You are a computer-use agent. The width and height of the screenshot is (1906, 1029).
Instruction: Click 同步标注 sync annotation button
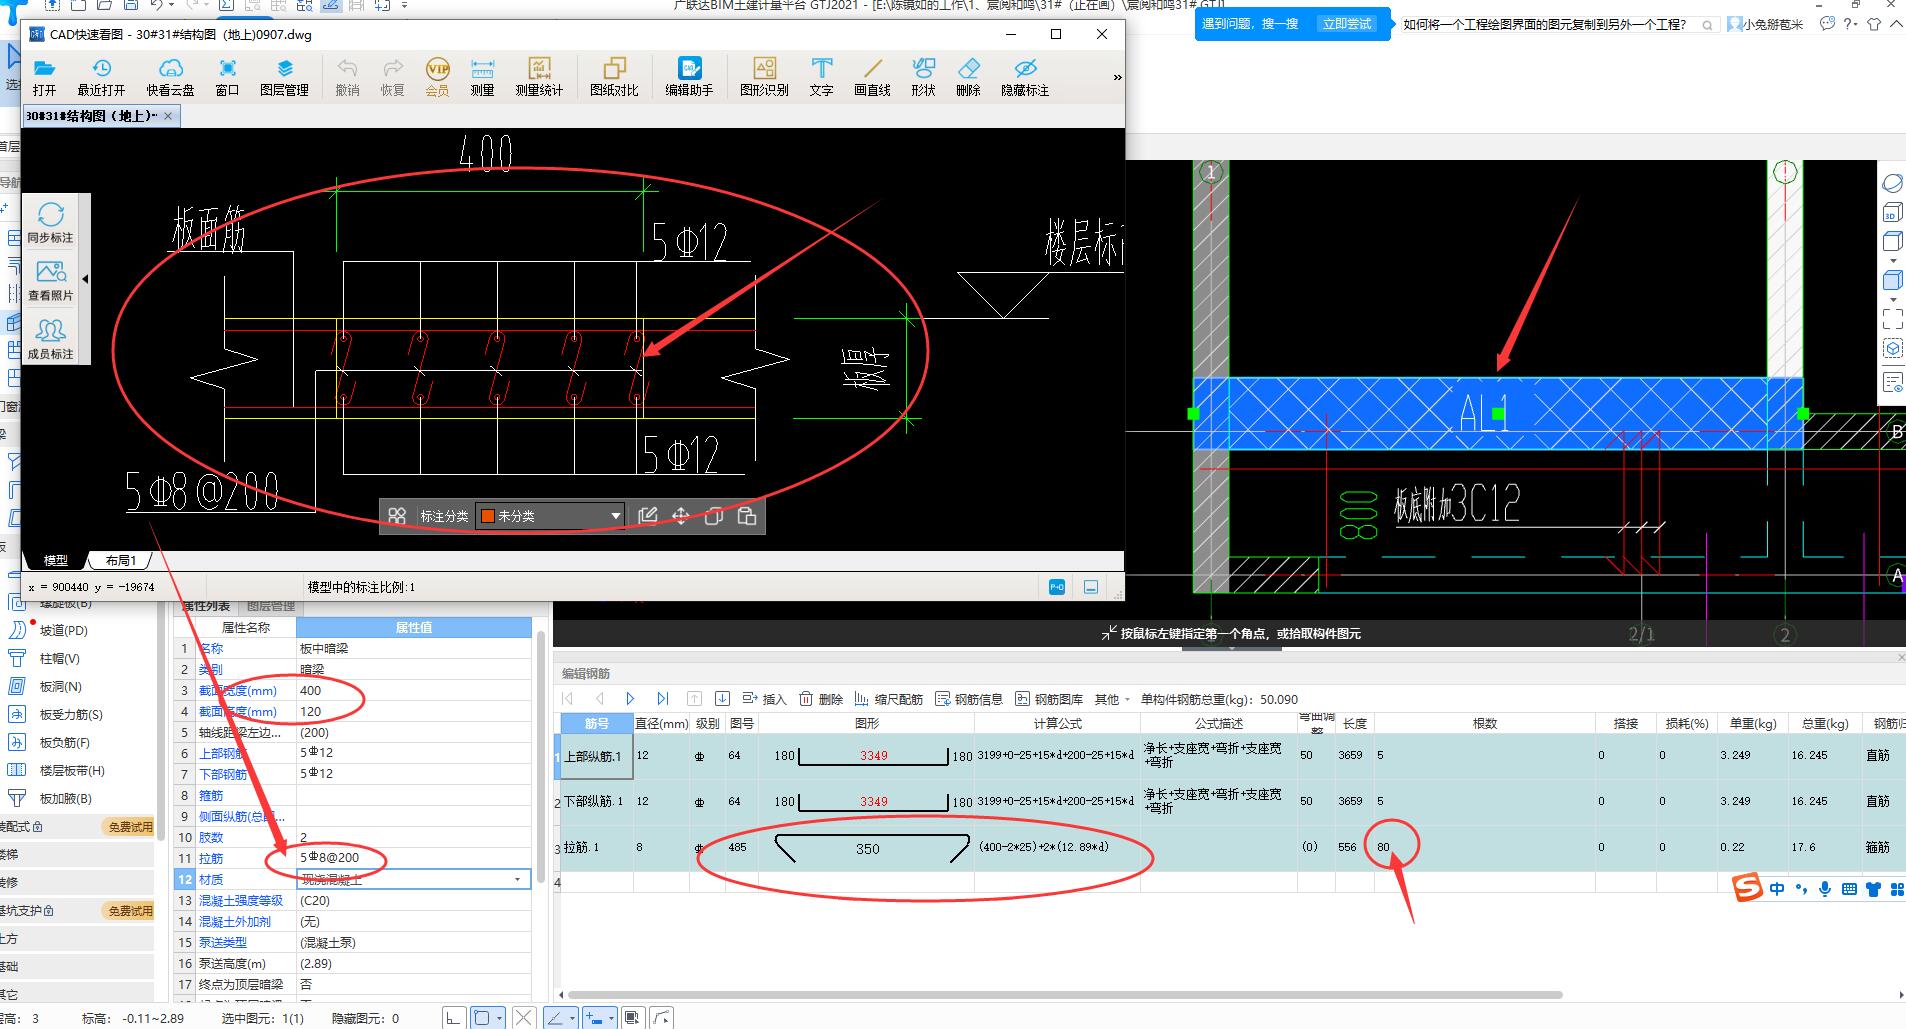click(50, 222)
